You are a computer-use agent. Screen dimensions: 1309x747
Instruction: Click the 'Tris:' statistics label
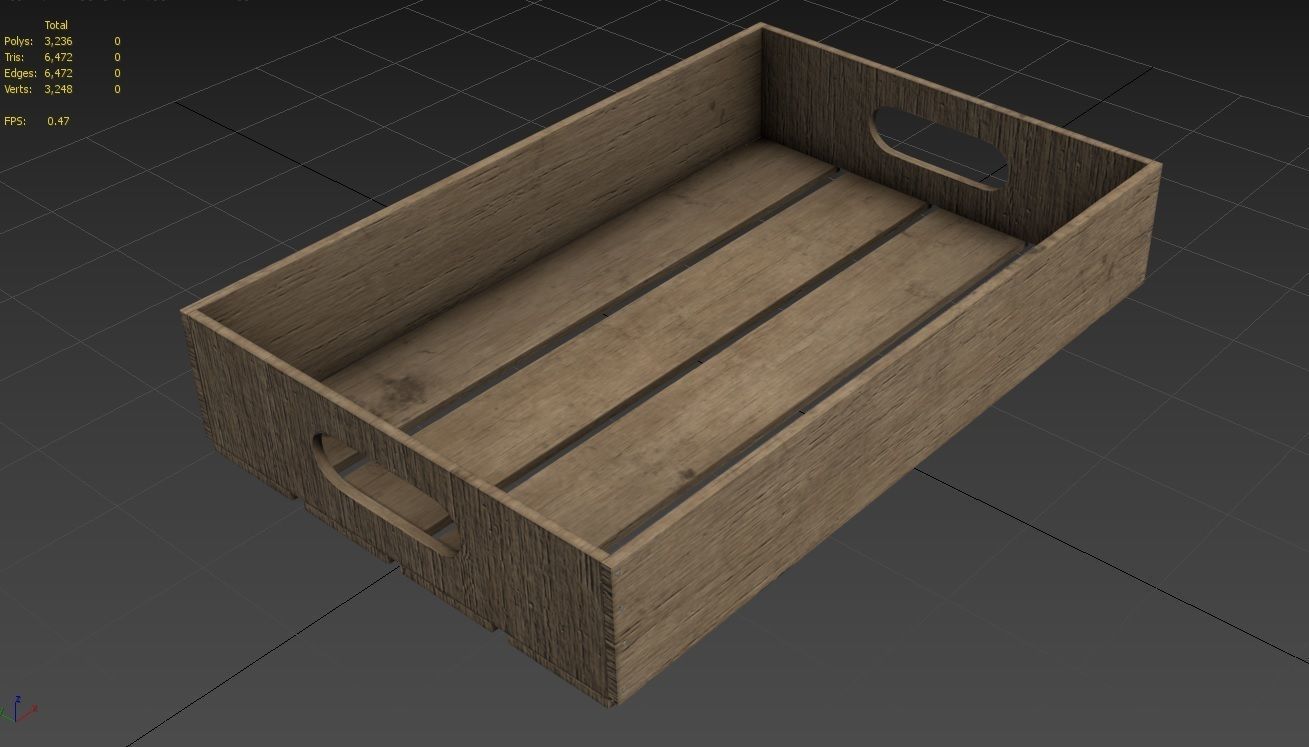click(x=14, y=57)
